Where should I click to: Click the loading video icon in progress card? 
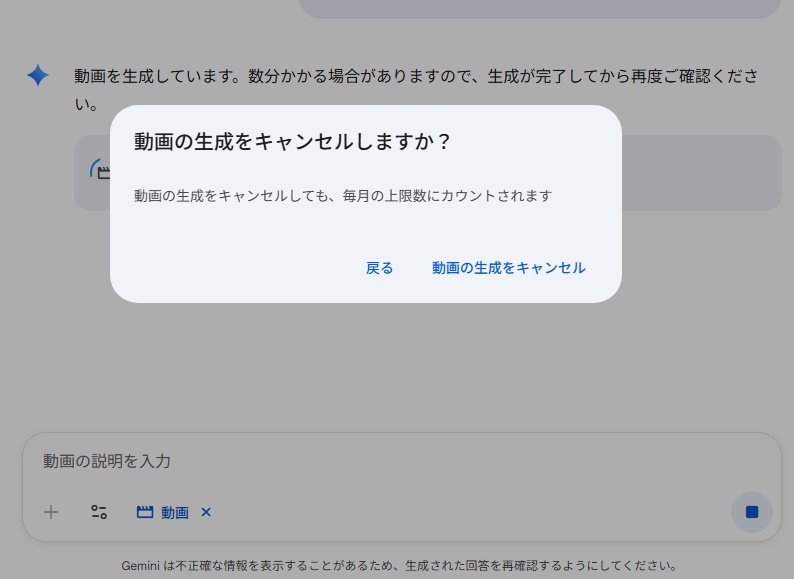pos(99,171)
